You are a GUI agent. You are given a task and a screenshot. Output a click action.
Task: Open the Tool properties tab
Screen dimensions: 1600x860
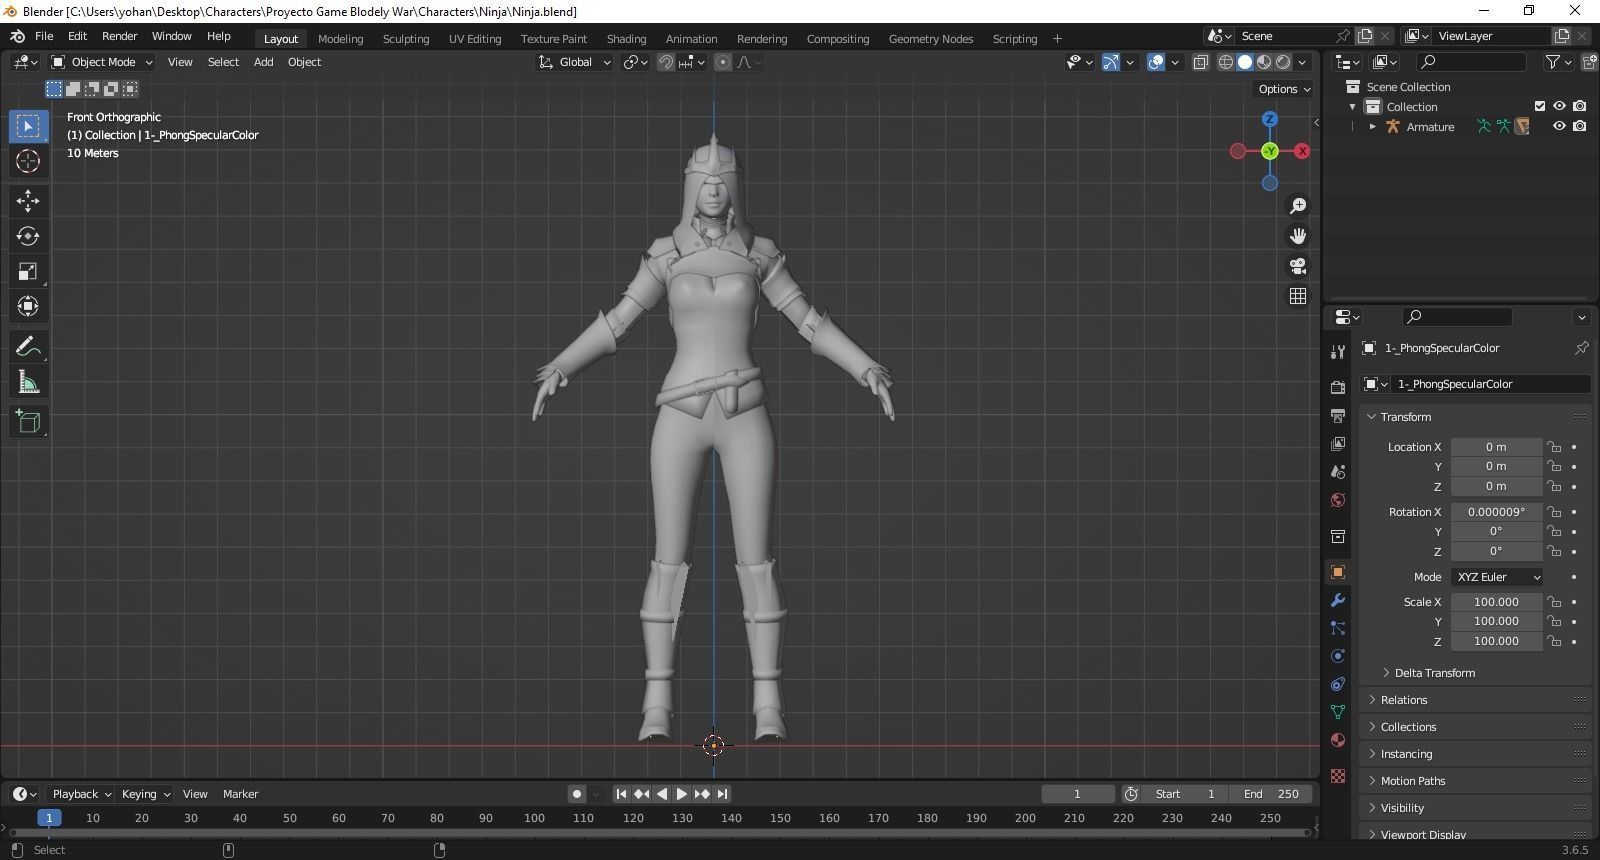(1338, 351)
